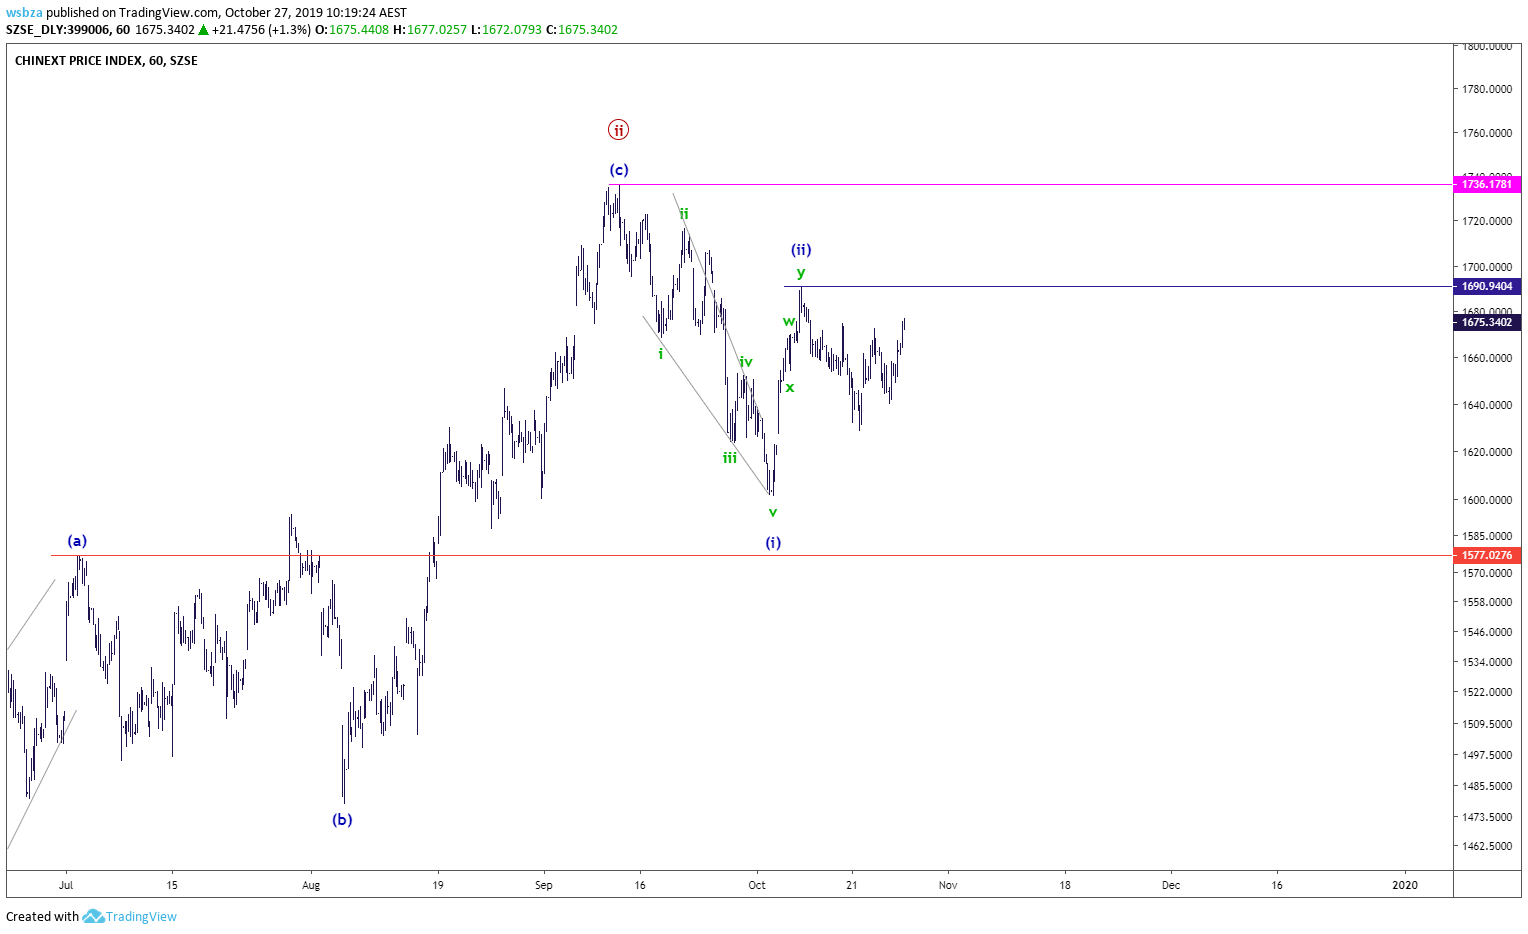Select the magenta 1736.1781 price label
The image size is (1528, 934).
(1487, 184)
